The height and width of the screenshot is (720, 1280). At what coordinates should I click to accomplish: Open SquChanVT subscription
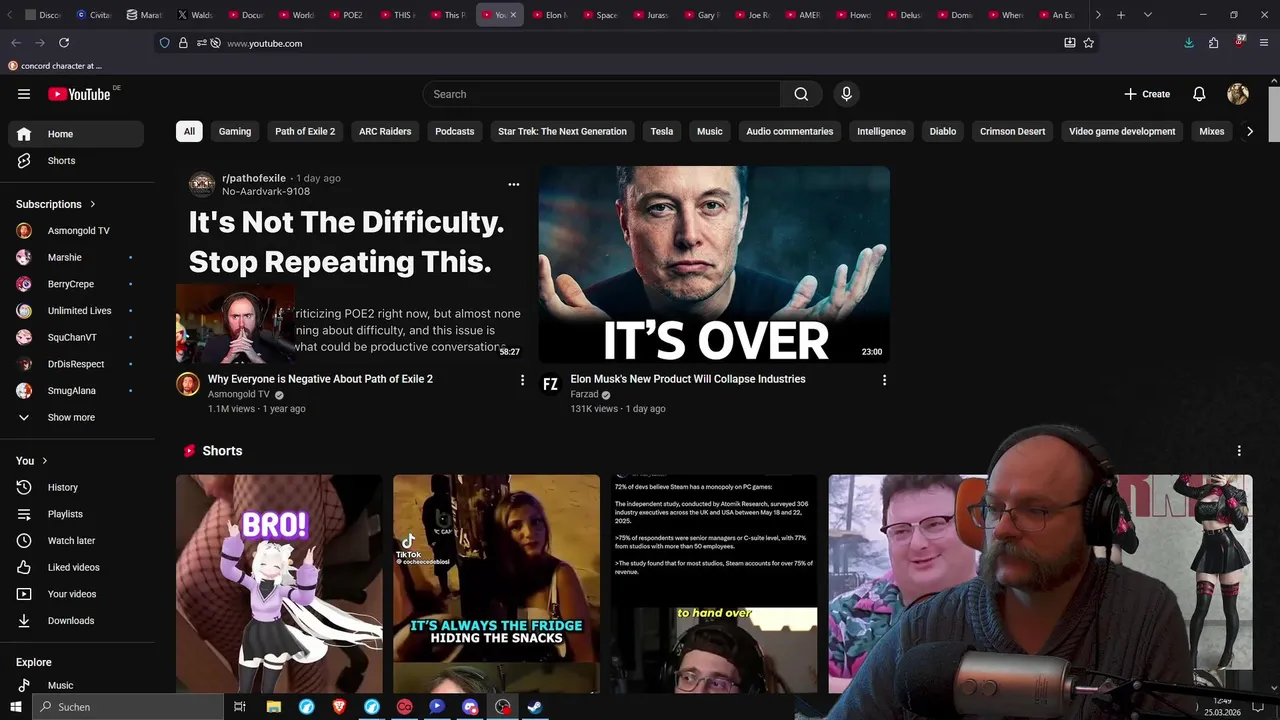click(x=76, y=338)
